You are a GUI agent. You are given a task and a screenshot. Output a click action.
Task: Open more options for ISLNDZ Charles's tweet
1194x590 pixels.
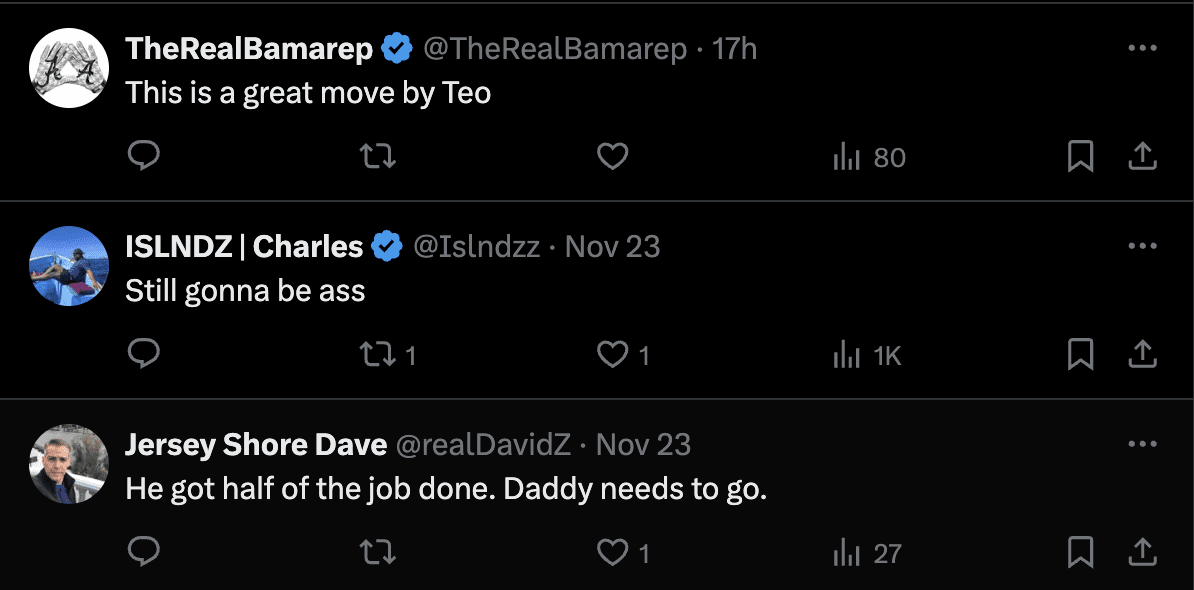click(1142, 246)
